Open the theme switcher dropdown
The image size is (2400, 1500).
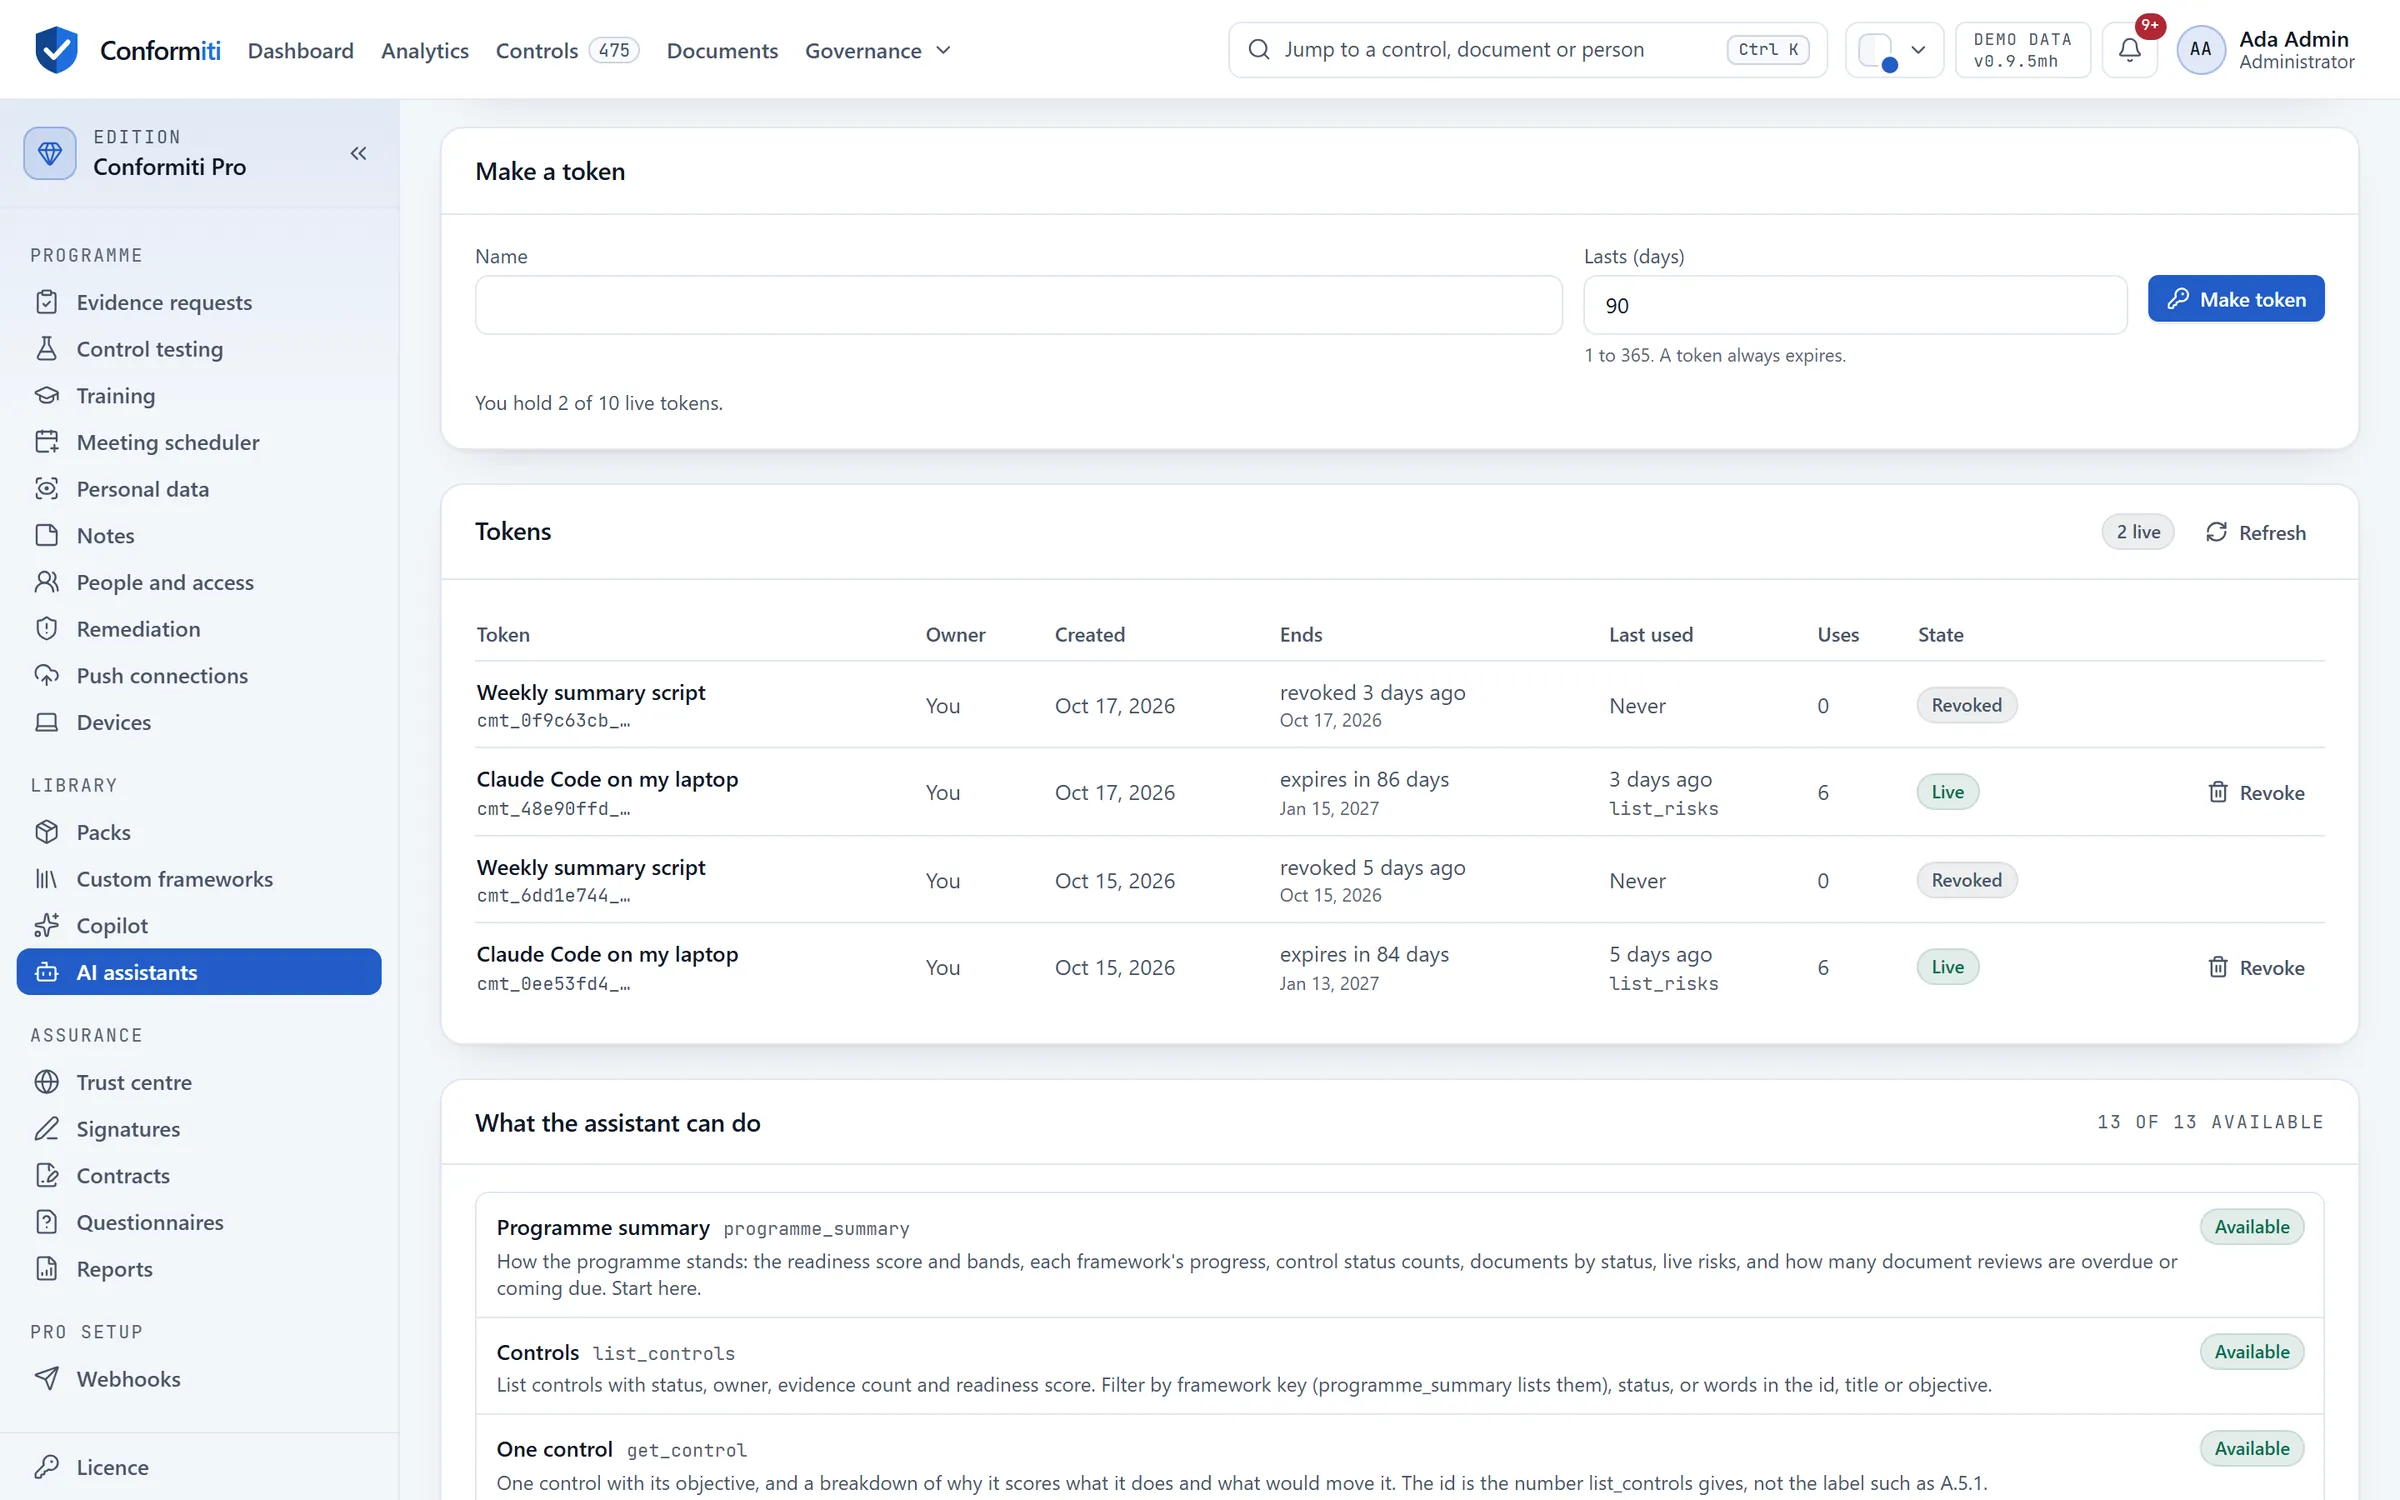(x=1893, y=49)
